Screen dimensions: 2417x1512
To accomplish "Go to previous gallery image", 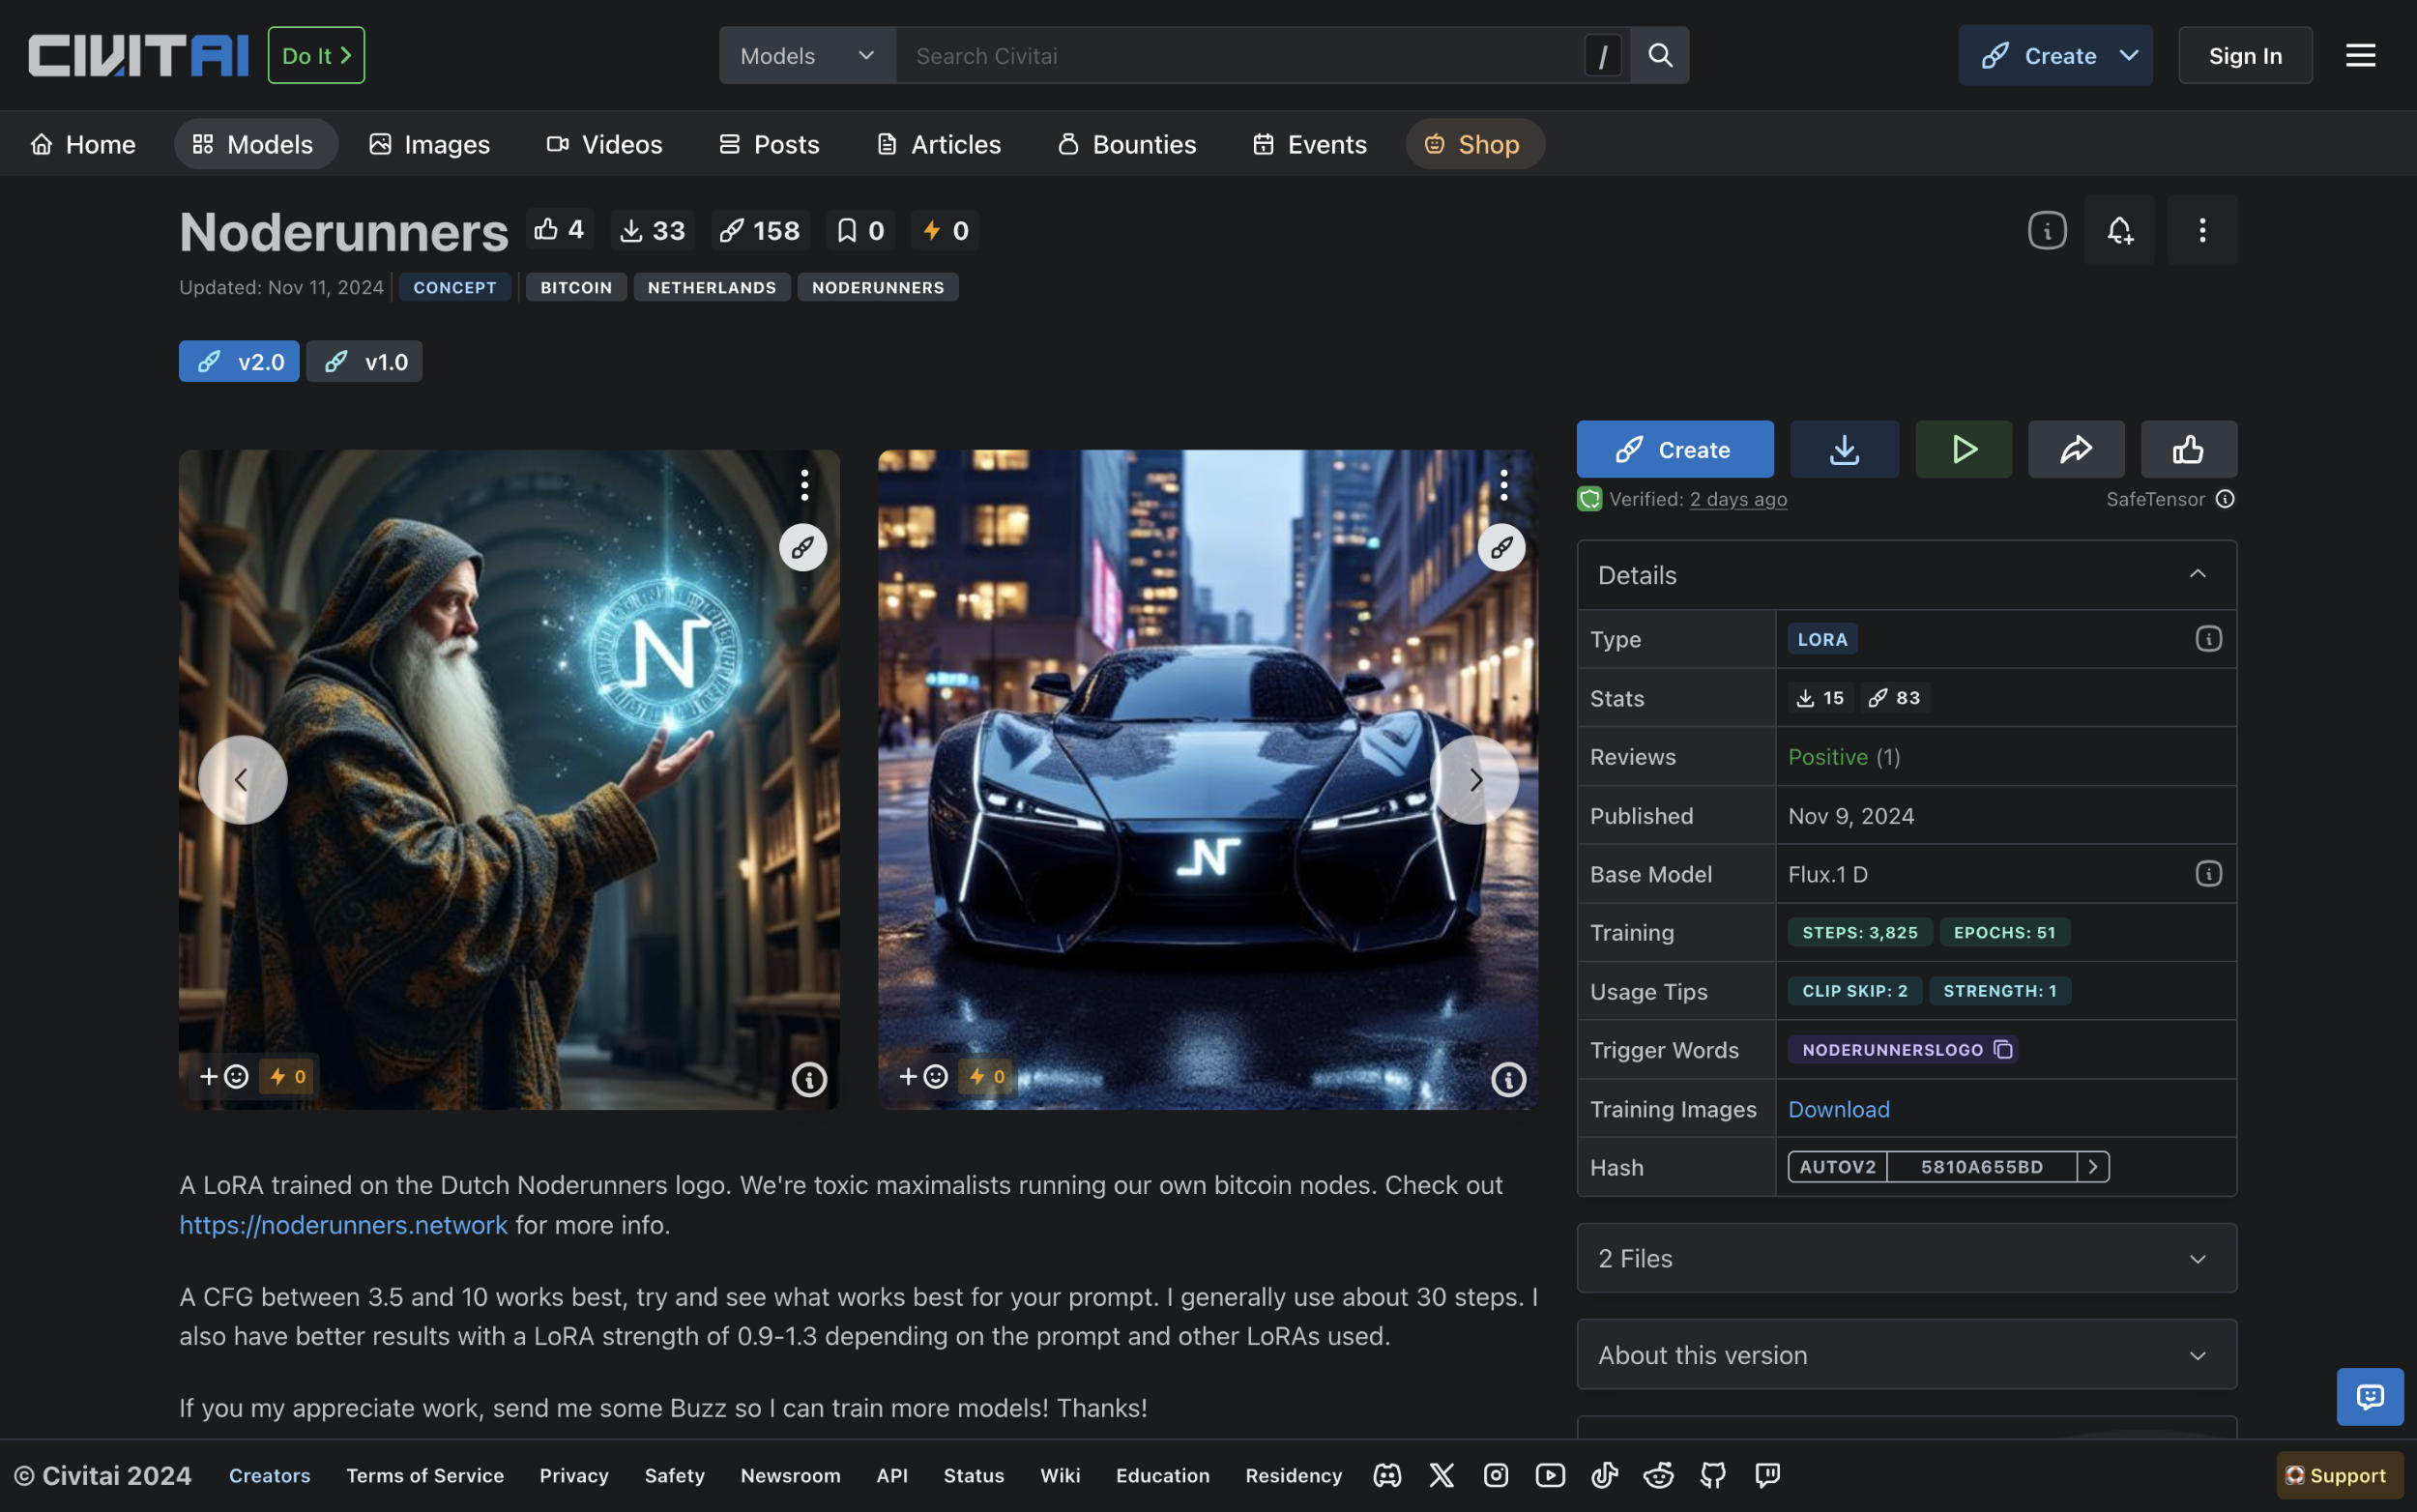I will pos(242,779).
